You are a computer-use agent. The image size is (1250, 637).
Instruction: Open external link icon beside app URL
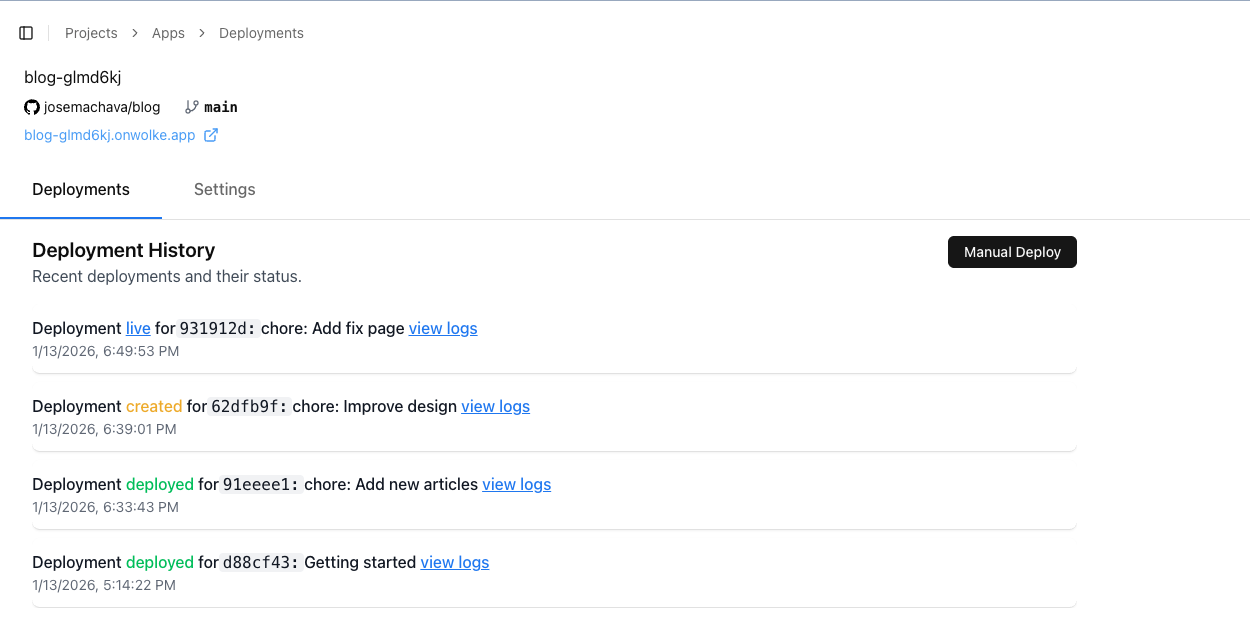[x=211, y=135]
